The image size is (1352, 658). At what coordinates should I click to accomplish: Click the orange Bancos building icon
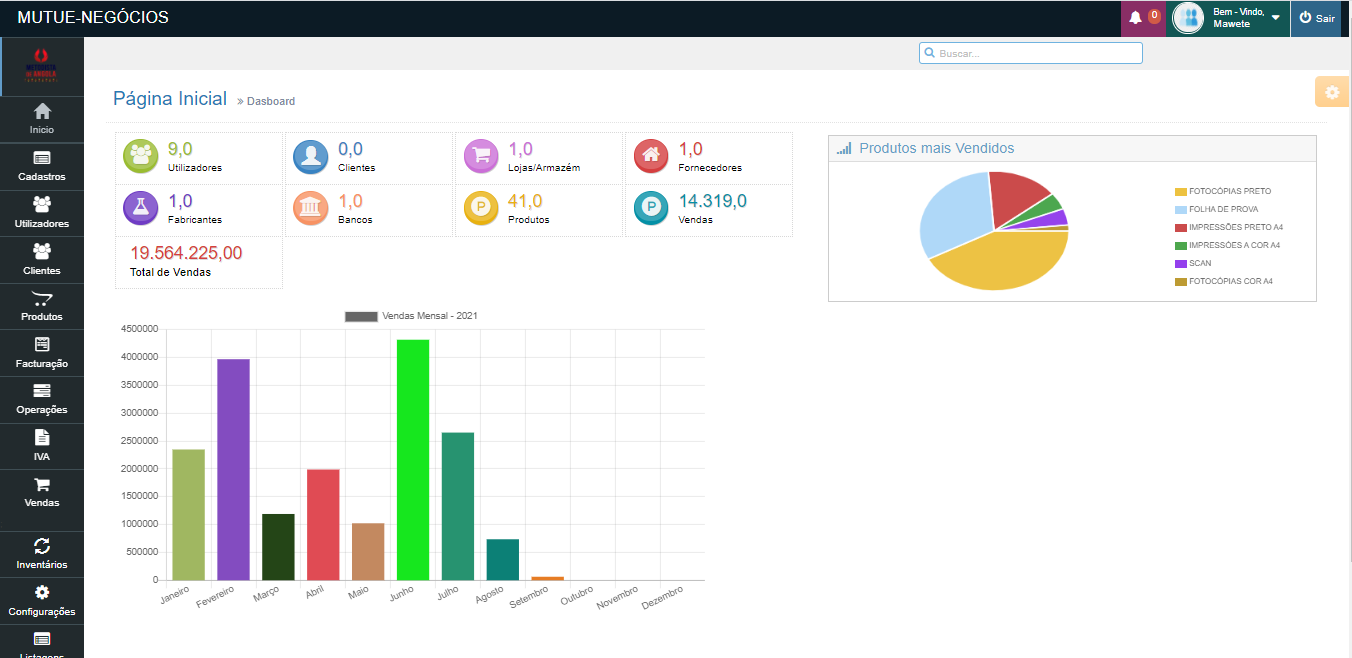(311, 208)
